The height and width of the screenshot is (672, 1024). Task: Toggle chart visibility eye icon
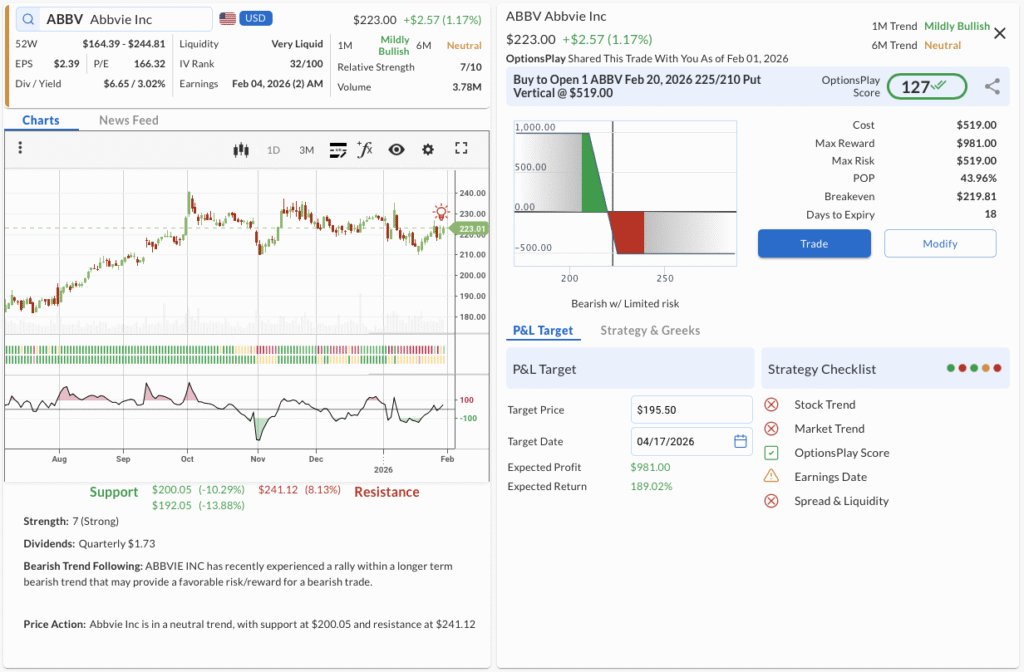pos(396,150)
